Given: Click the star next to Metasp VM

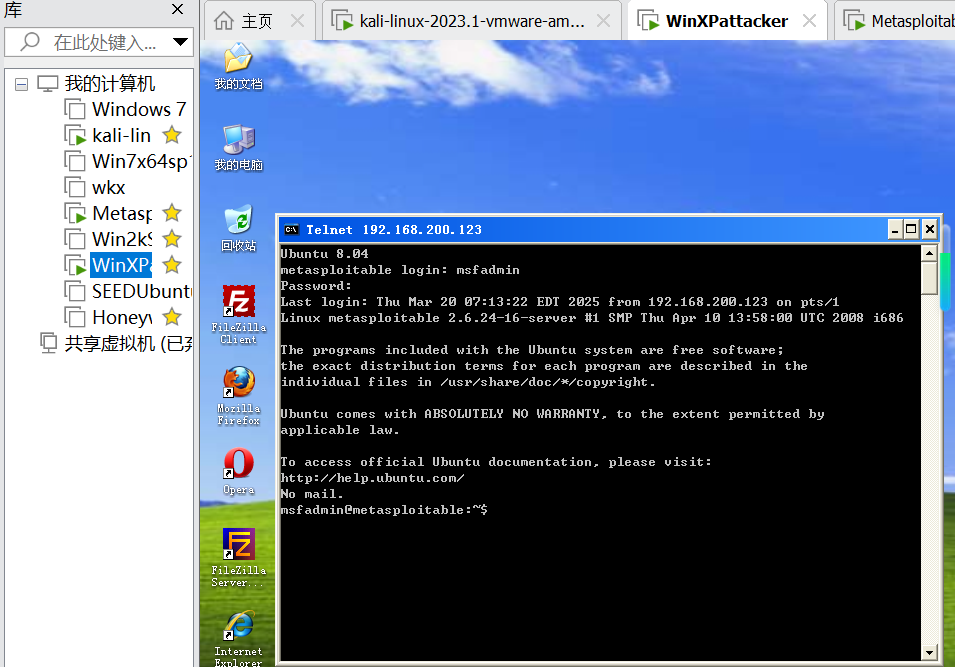Looking at the screenshot, I should pyautogui.click(x=172, y=213).
